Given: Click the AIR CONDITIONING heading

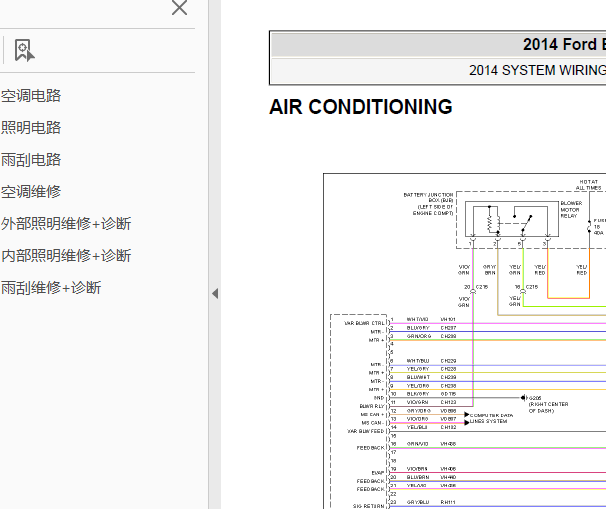Looking at the screenshot, I should 361,107.
